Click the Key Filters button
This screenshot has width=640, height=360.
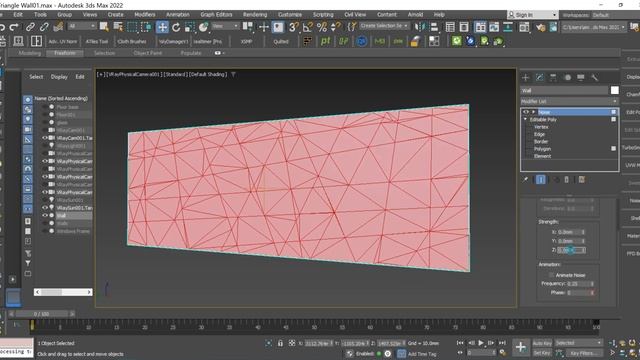pyautogui.click(x=584, y=353)
